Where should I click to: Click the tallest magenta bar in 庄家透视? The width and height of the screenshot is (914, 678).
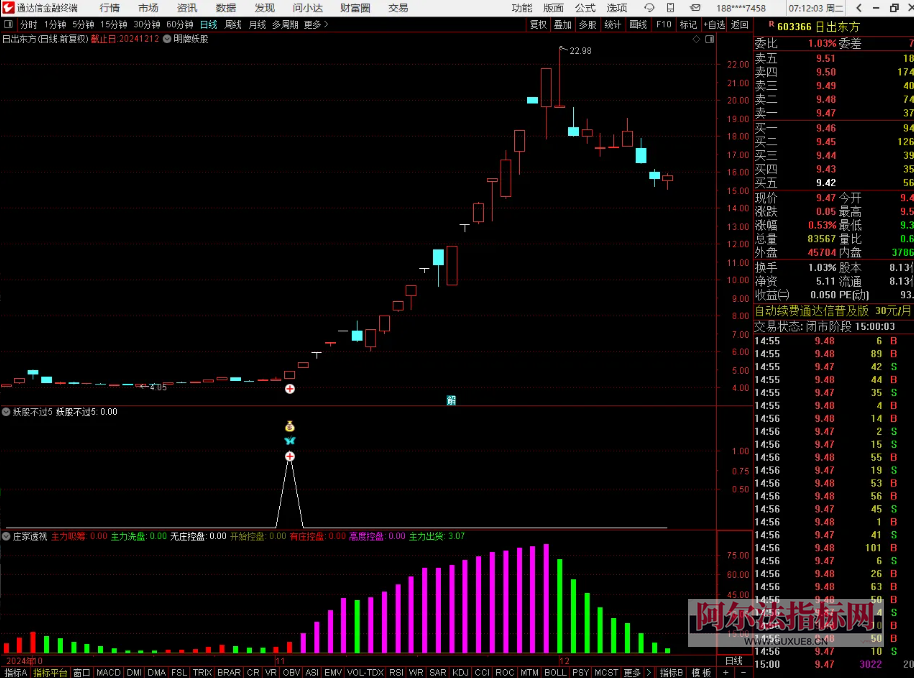click(546, 598)
